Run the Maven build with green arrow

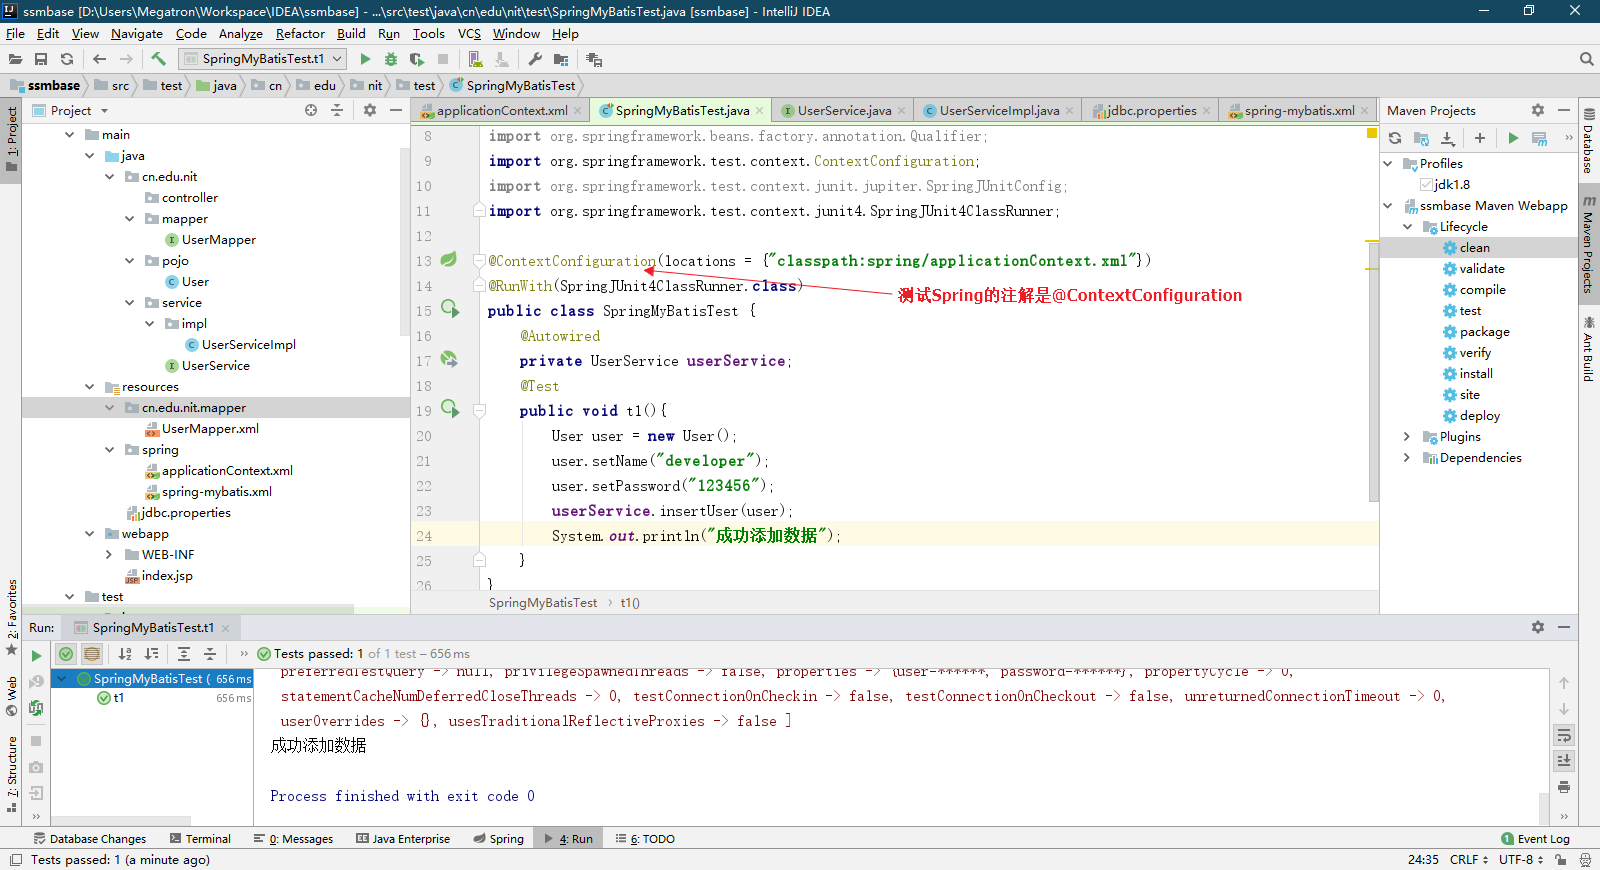[x=1513, y=138]
